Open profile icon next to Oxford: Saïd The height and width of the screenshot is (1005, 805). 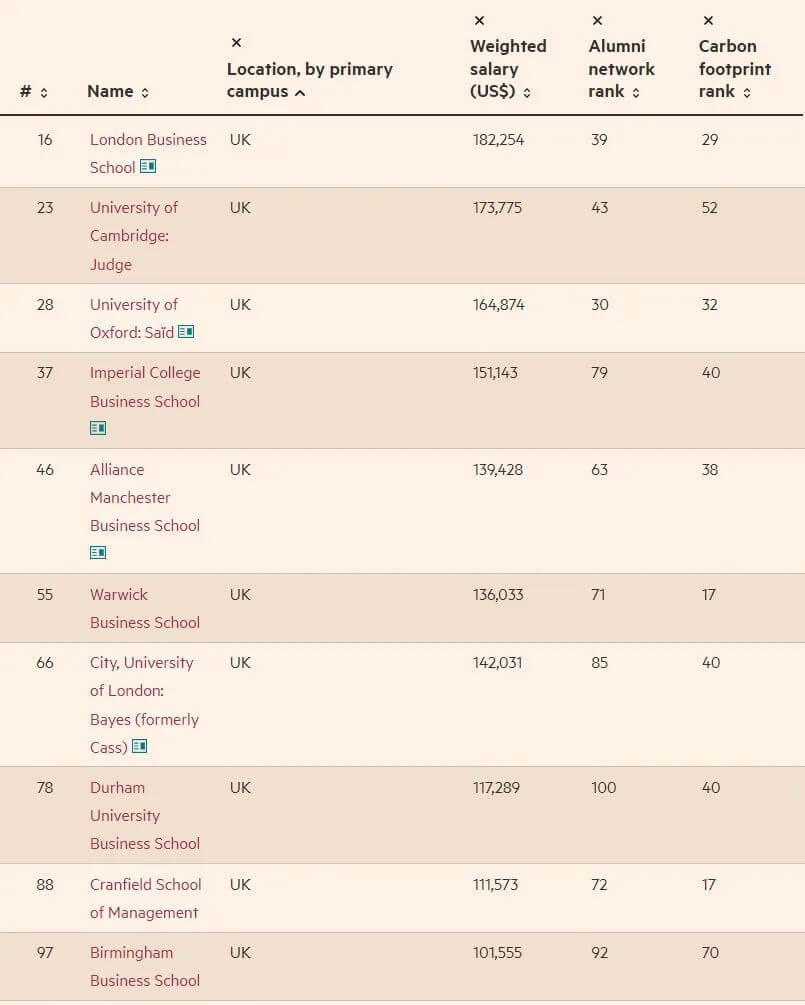tap(186, 332)
